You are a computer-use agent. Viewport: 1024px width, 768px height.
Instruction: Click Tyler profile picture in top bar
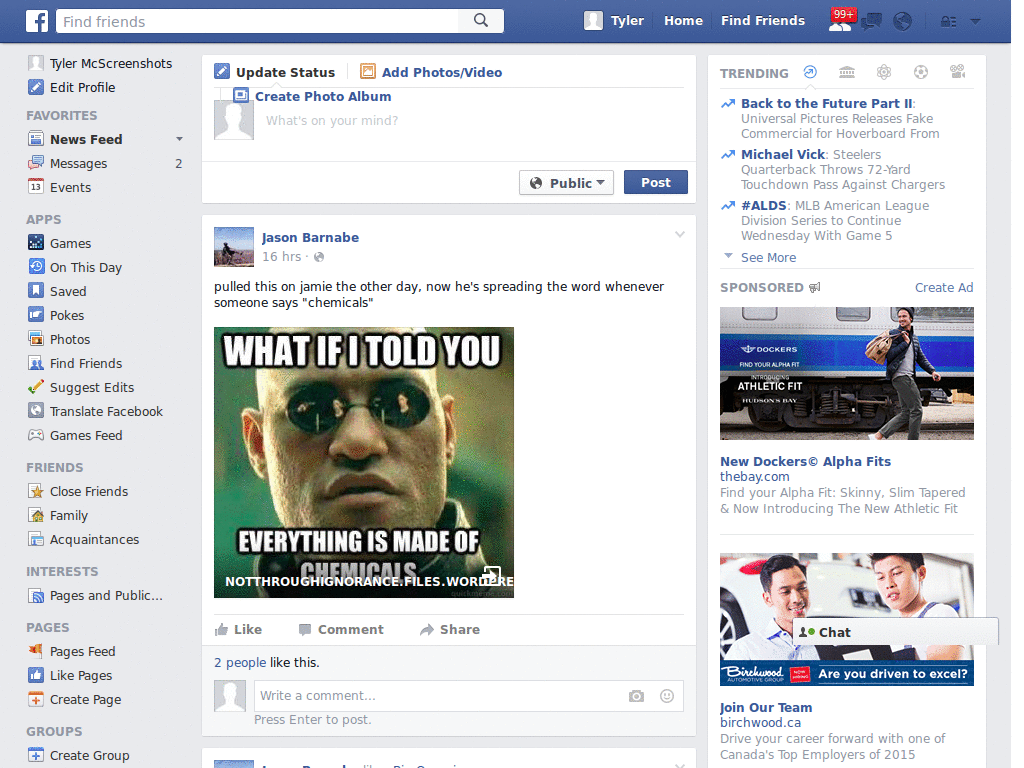[593, 21]
